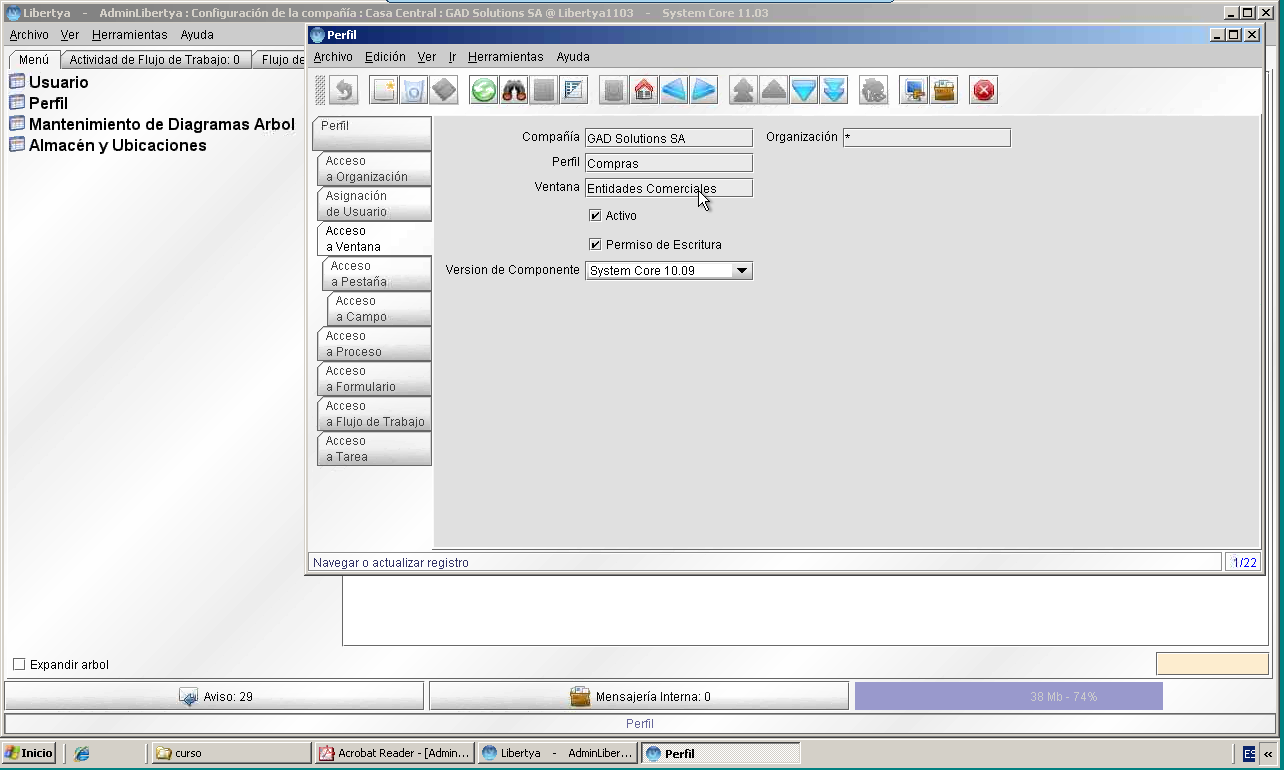The width and height of the screenshot is (1284, 770).
Task: Open Archivo menu in Libertya main window
Action: click(29, 35)
